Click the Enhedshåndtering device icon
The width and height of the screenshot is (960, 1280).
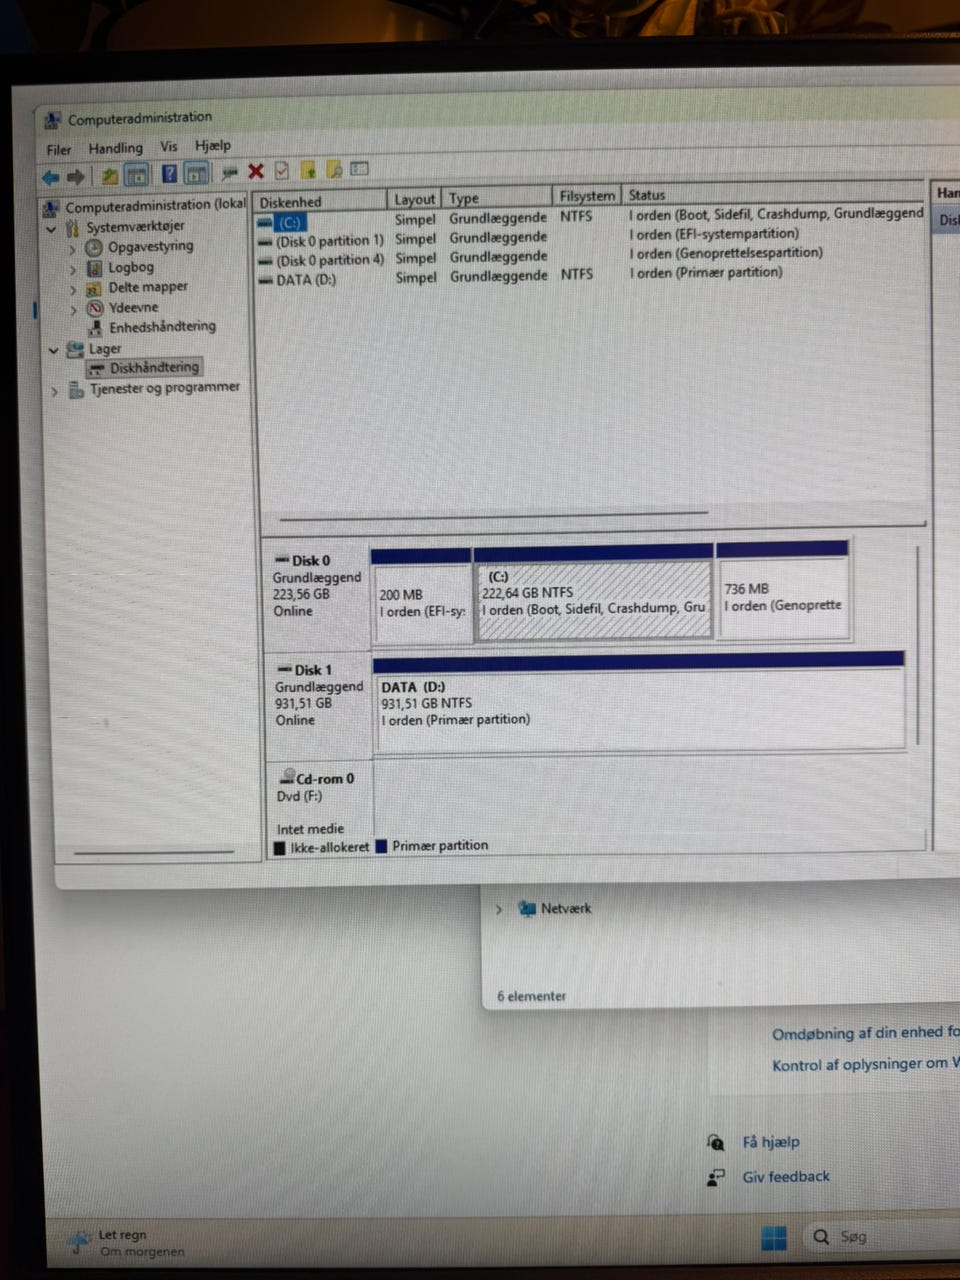(x=96, y=328)
